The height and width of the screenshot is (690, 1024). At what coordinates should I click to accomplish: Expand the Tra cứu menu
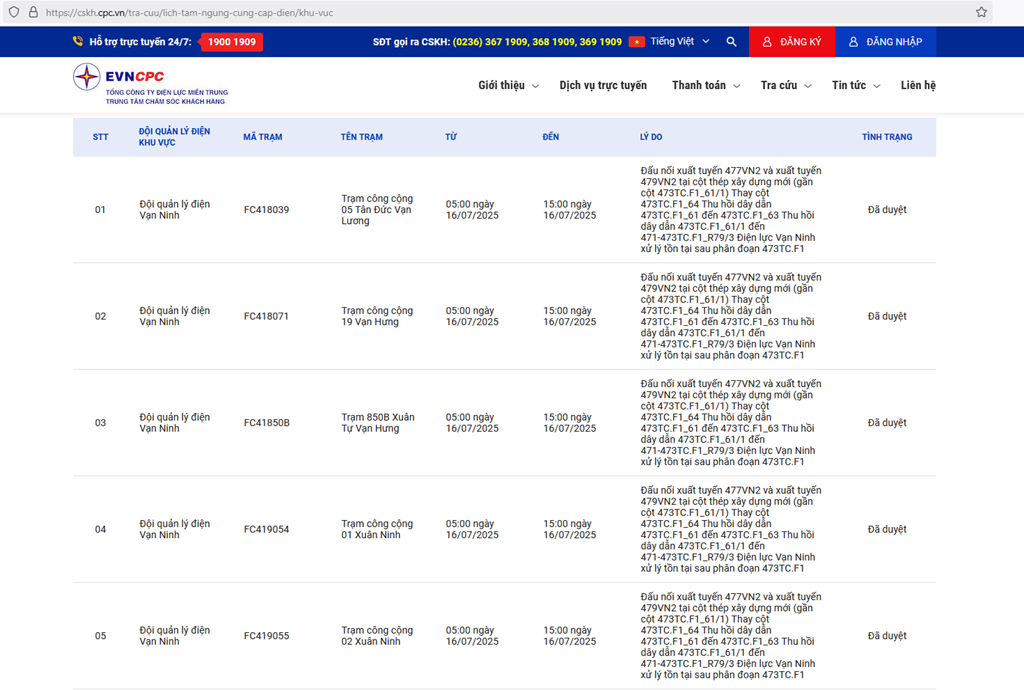(x=785, y=86)
